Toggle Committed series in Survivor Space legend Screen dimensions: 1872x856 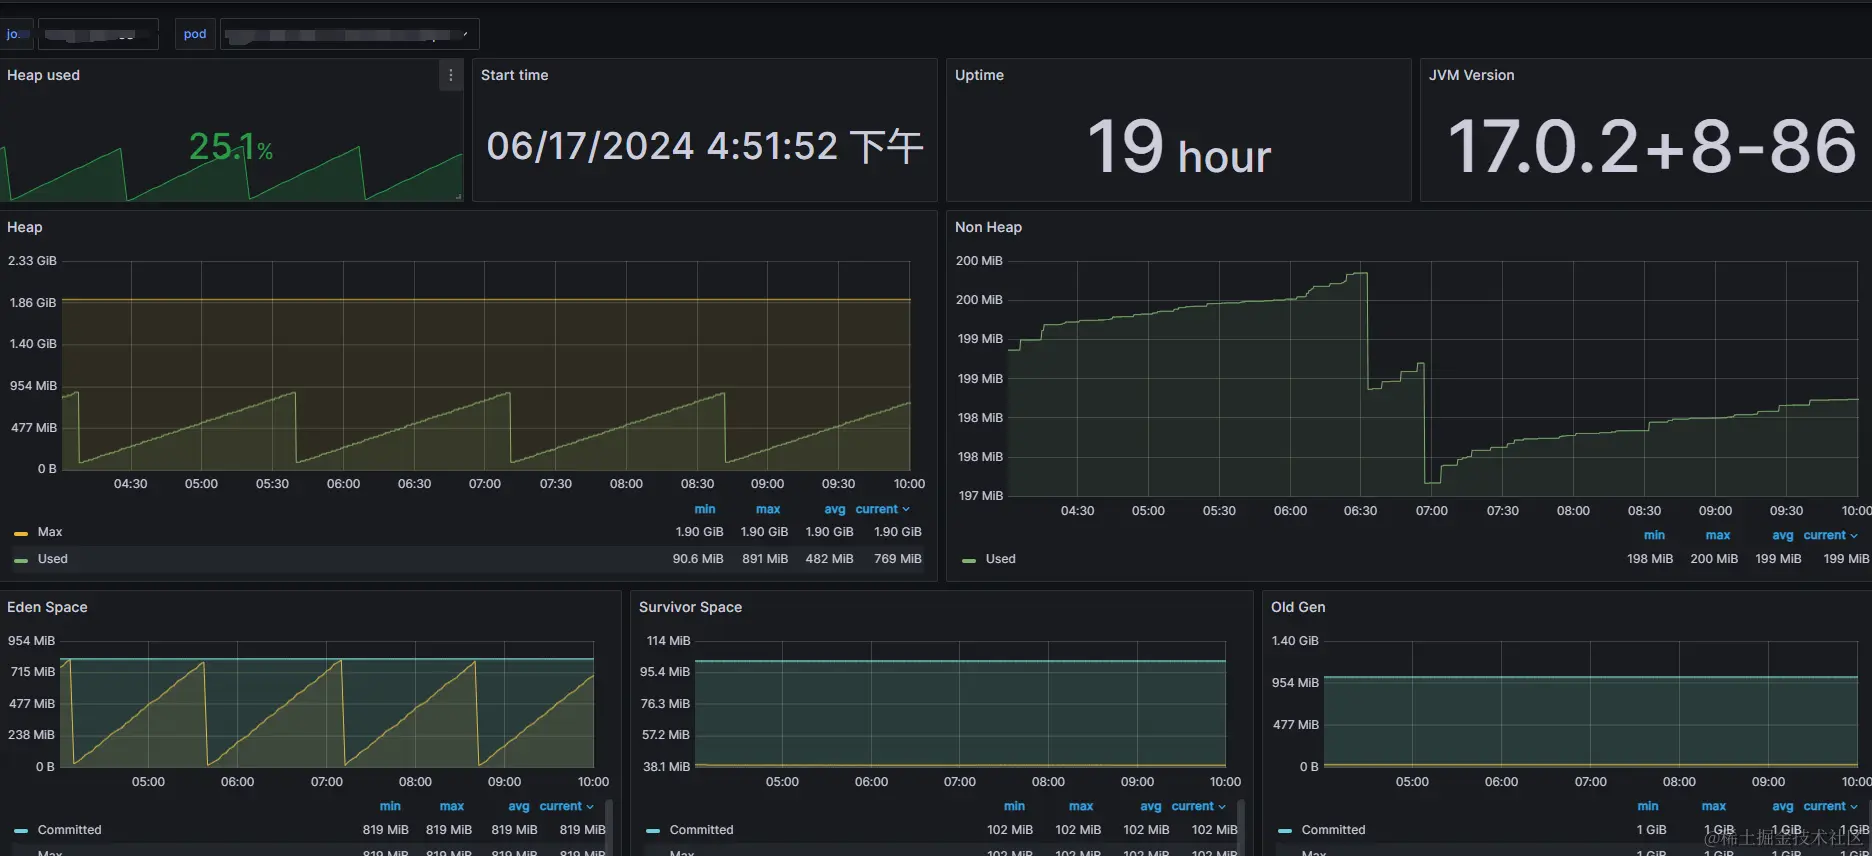[701, 830]
